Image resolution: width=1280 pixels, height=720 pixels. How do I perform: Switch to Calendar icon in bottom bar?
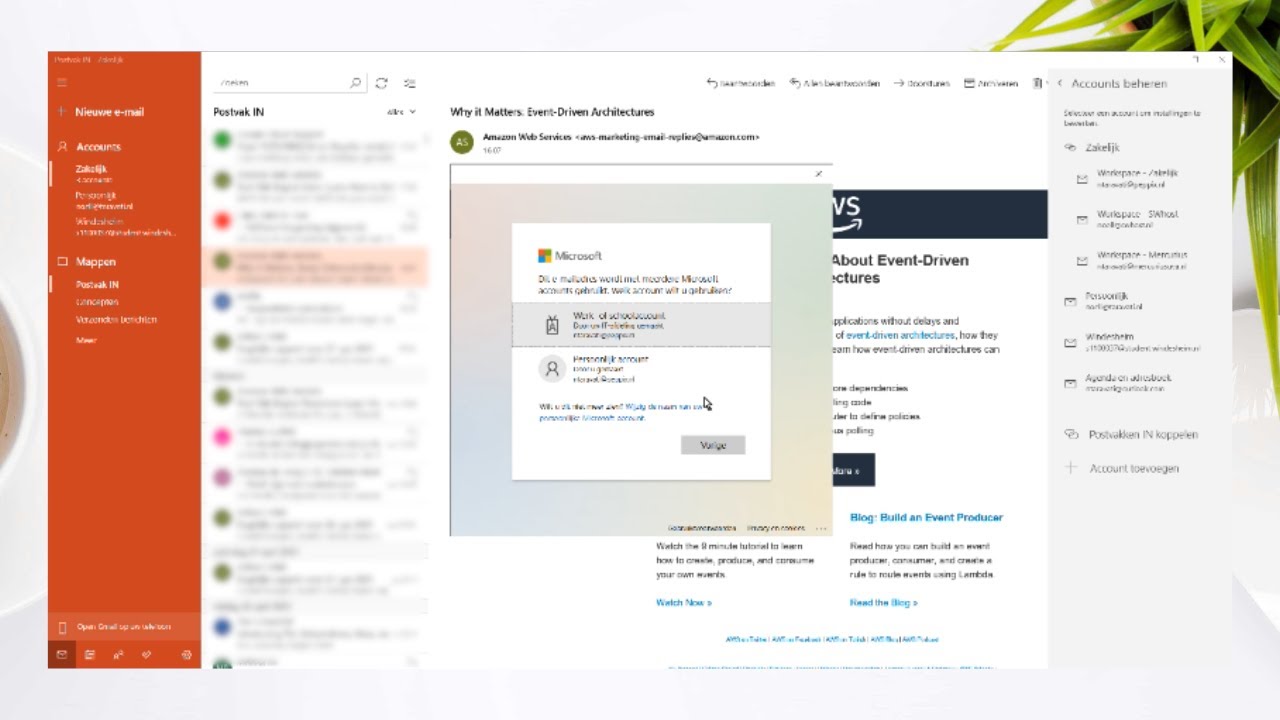[x=90, y=655]
